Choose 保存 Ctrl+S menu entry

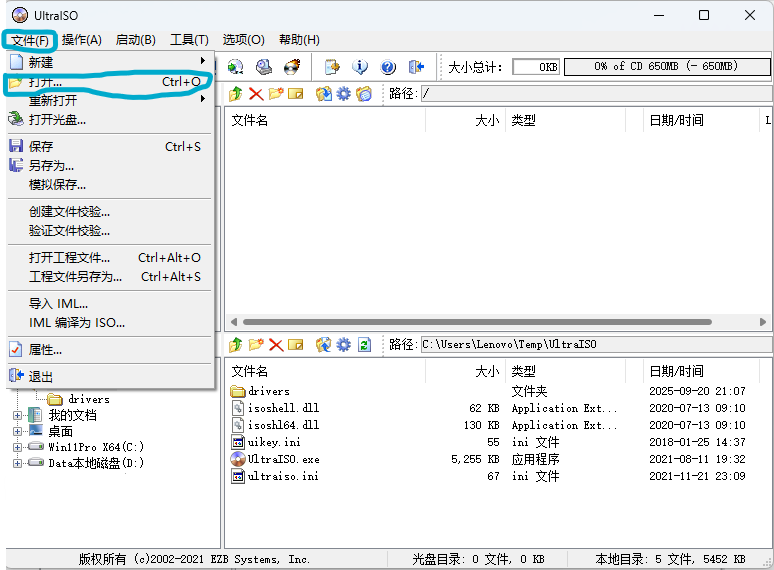click(109, 147)
